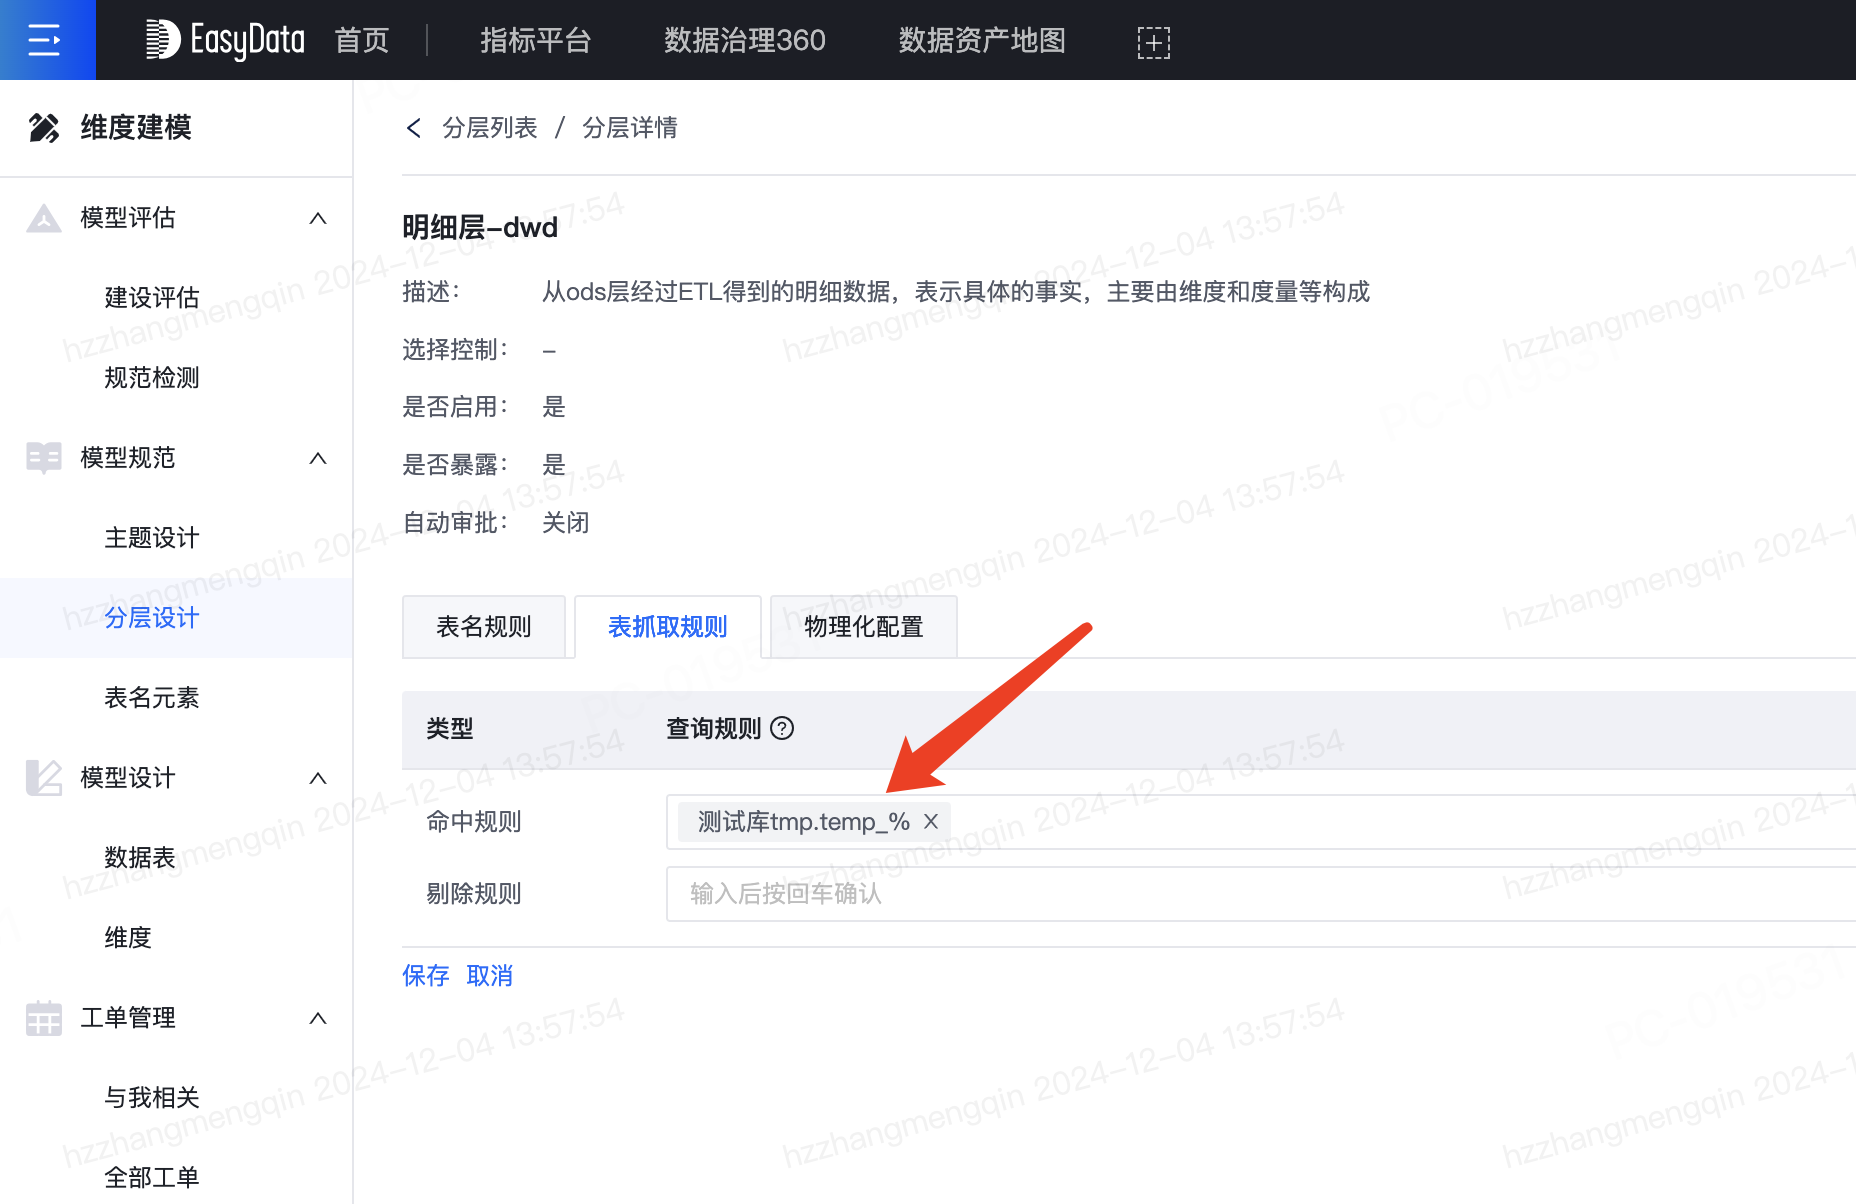Save the rules with 保存

pos(426,975)
